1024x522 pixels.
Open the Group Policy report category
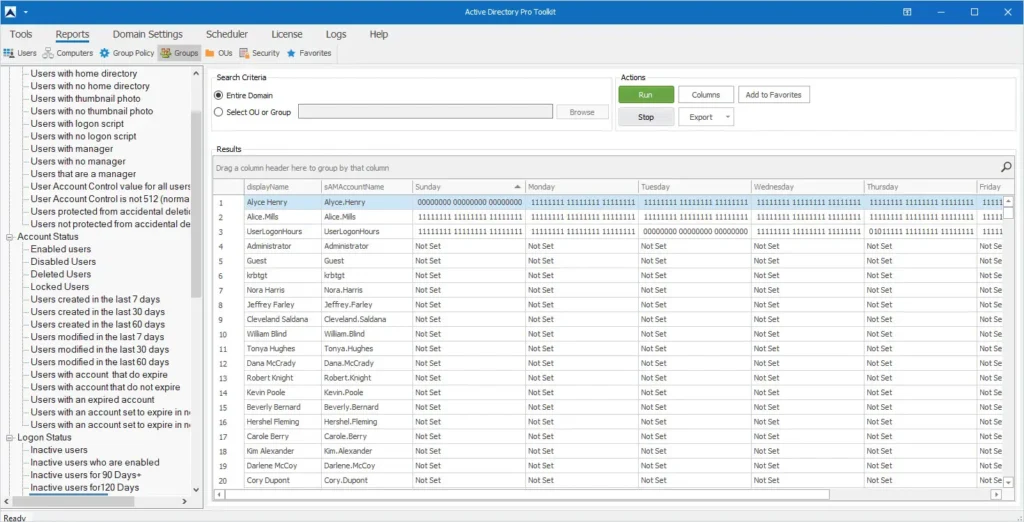tap(127, 53)
